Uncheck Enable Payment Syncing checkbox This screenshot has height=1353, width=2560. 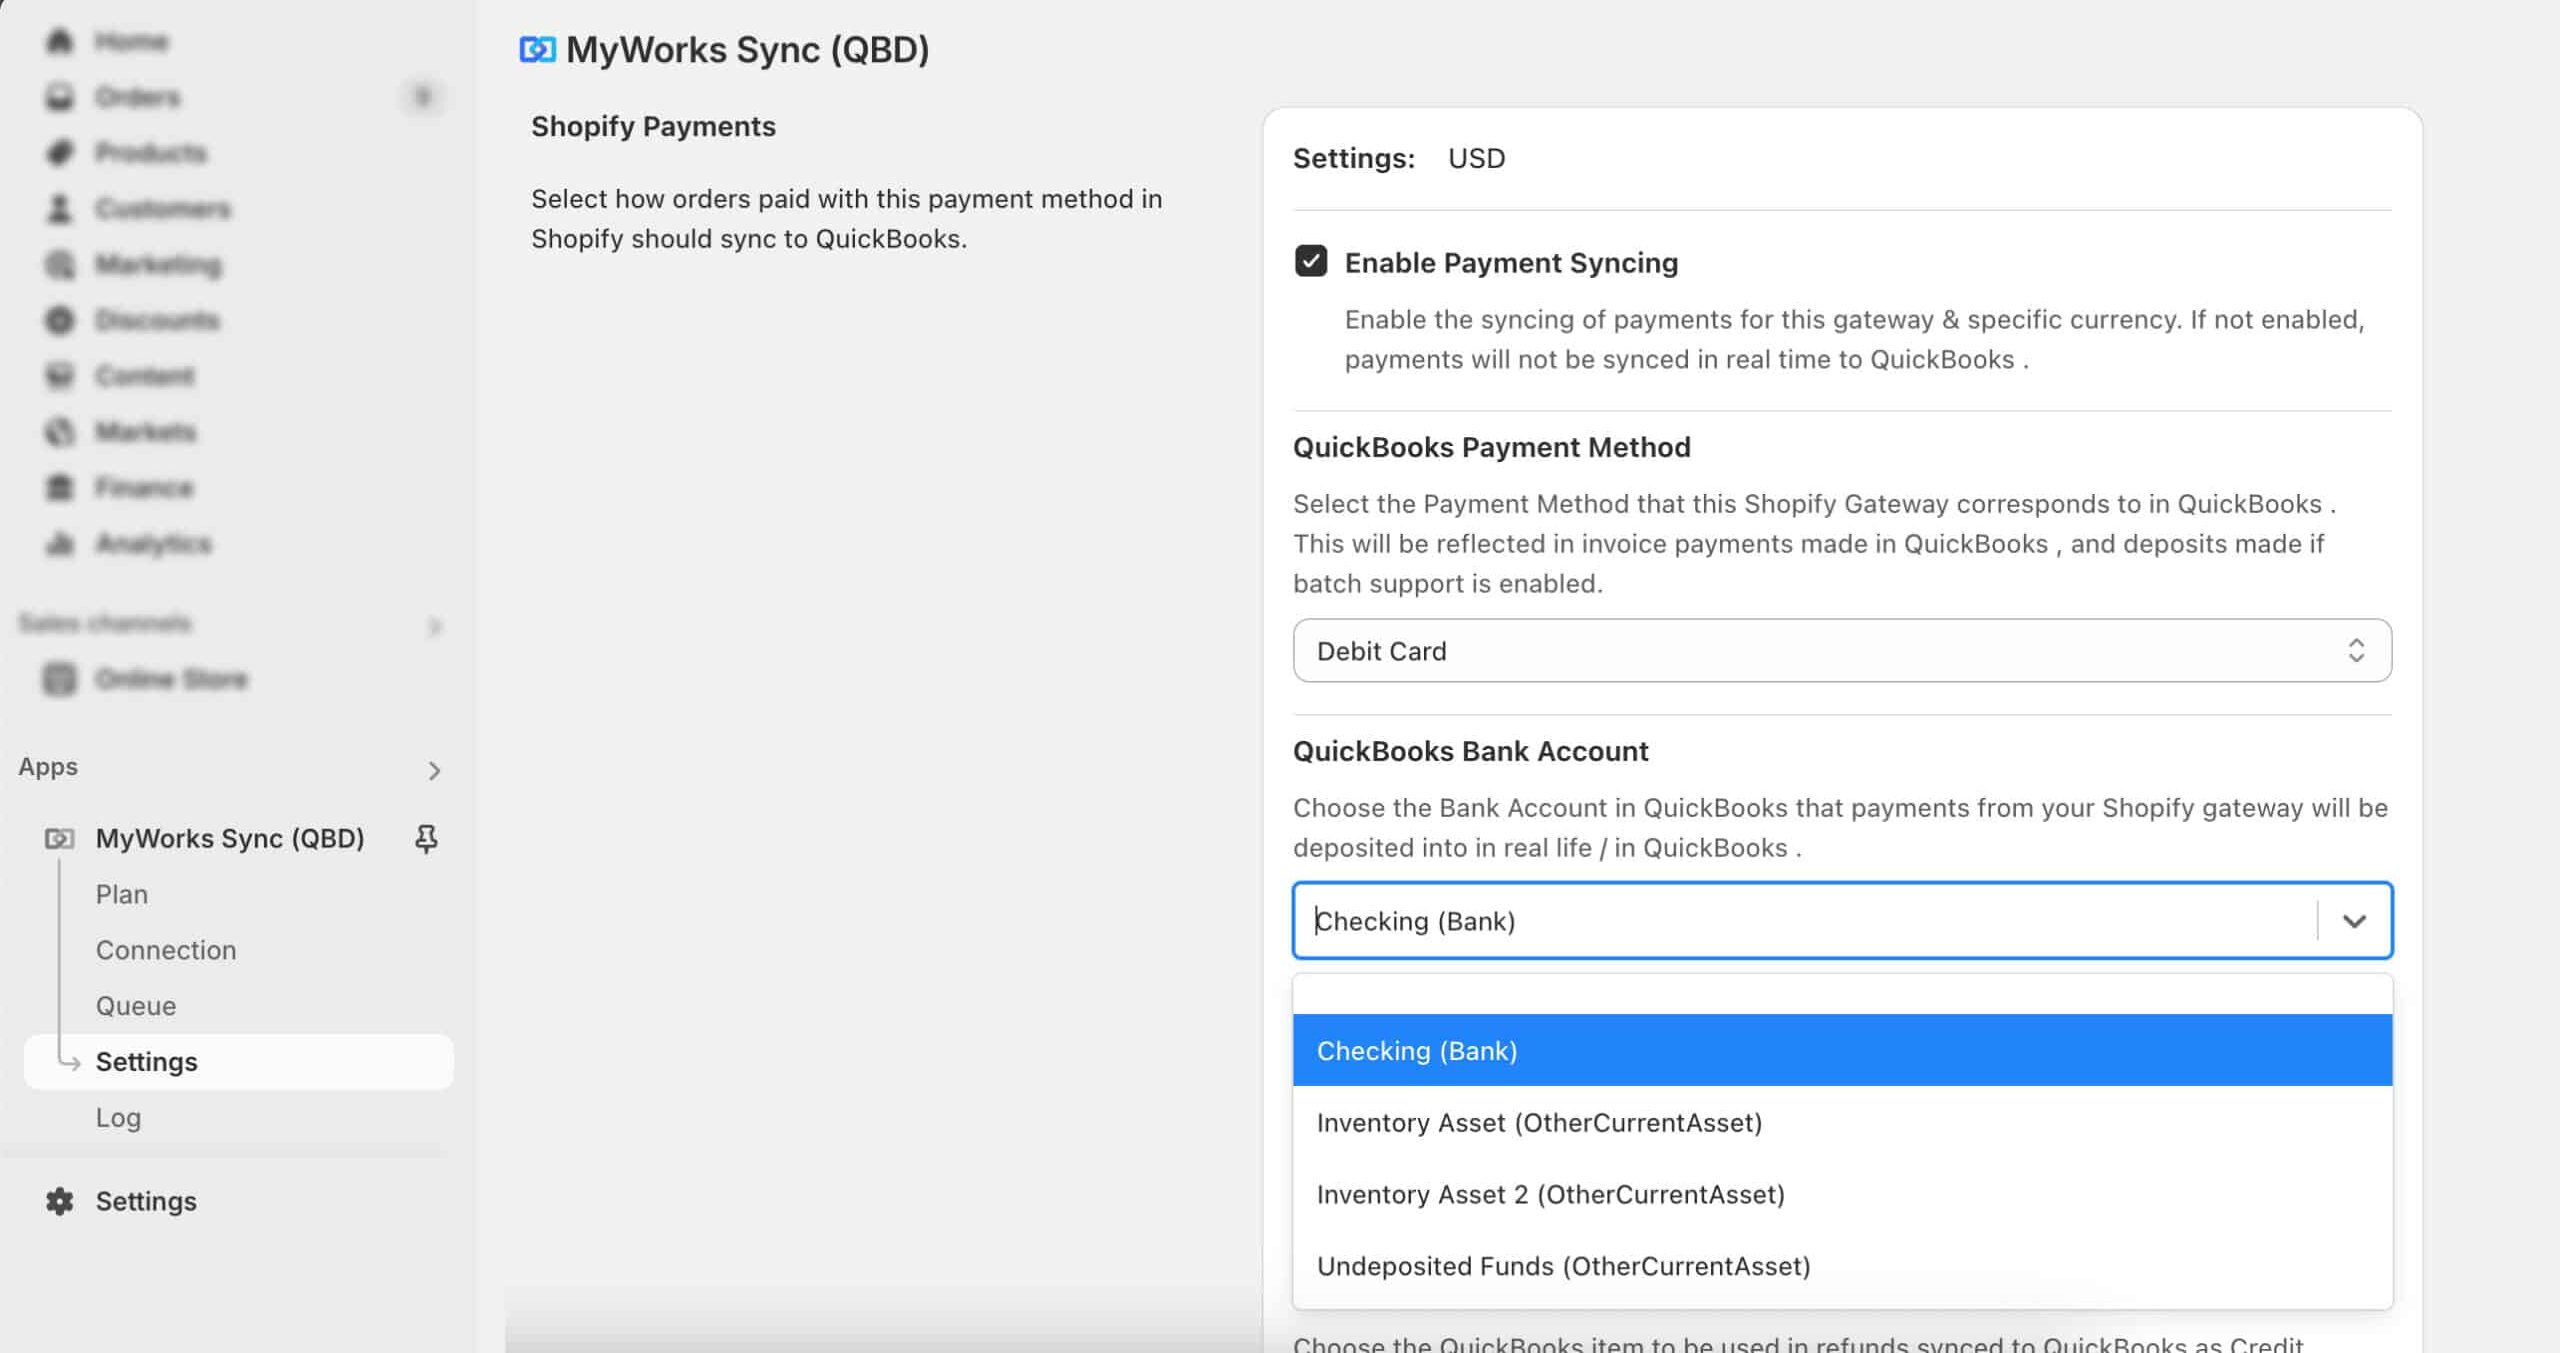[x=1310, y=262]
